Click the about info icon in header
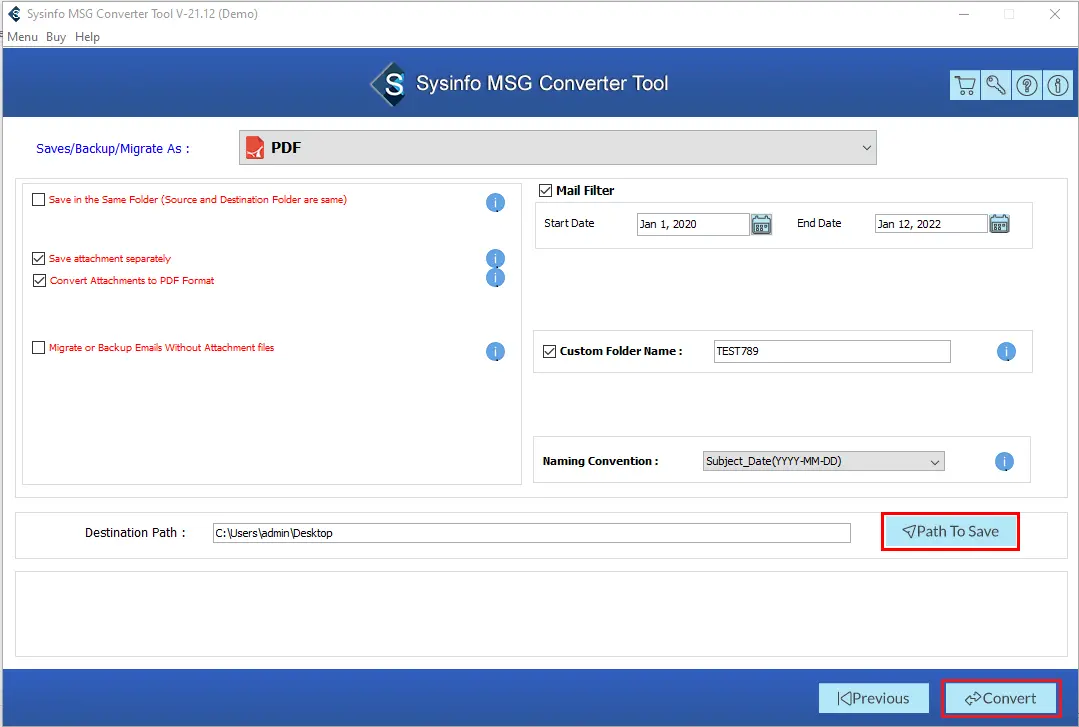 (x=1057, y=85)
